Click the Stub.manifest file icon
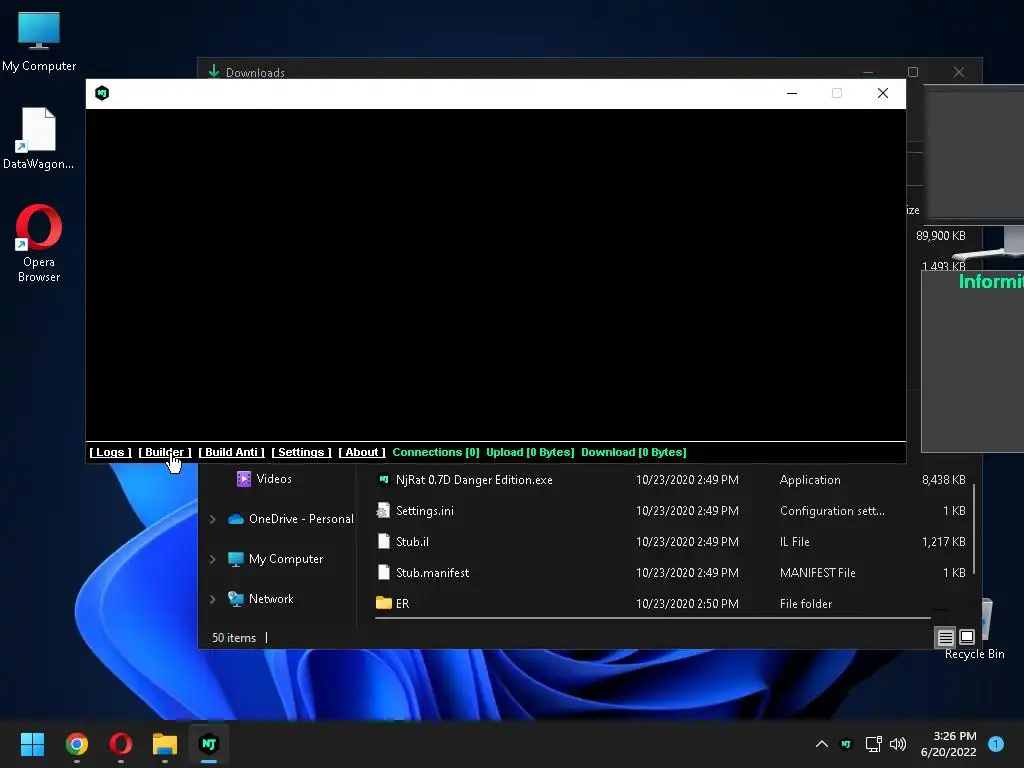This screenshot has height=768, width=1024. 383,572
